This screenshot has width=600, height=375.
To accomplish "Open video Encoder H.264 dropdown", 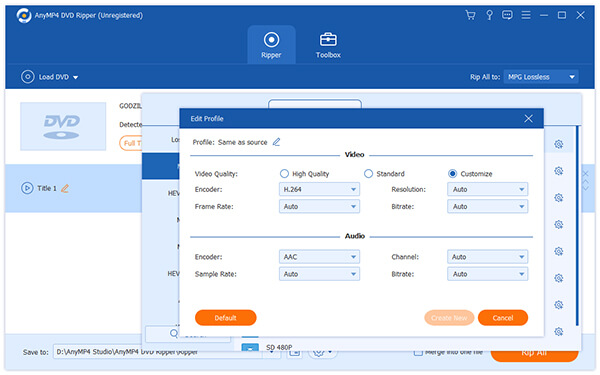I will pyautogui.click(x=319, y=189).
